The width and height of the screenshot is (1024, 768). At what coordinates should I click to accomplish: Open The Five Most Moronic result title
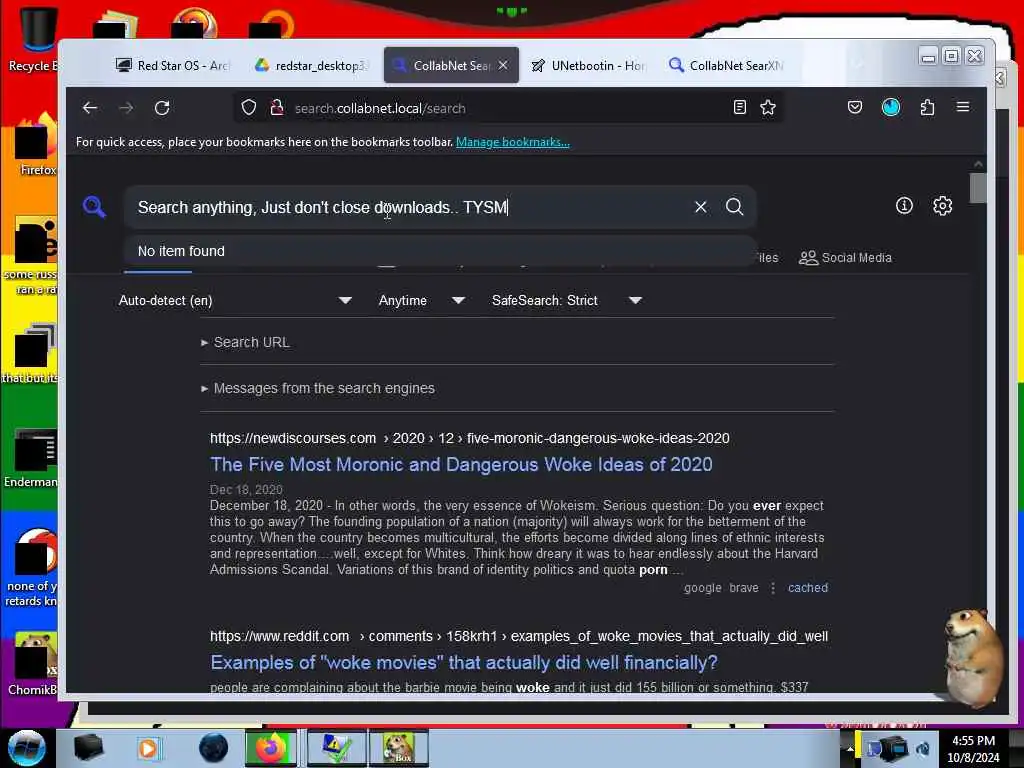coord(461,464)
